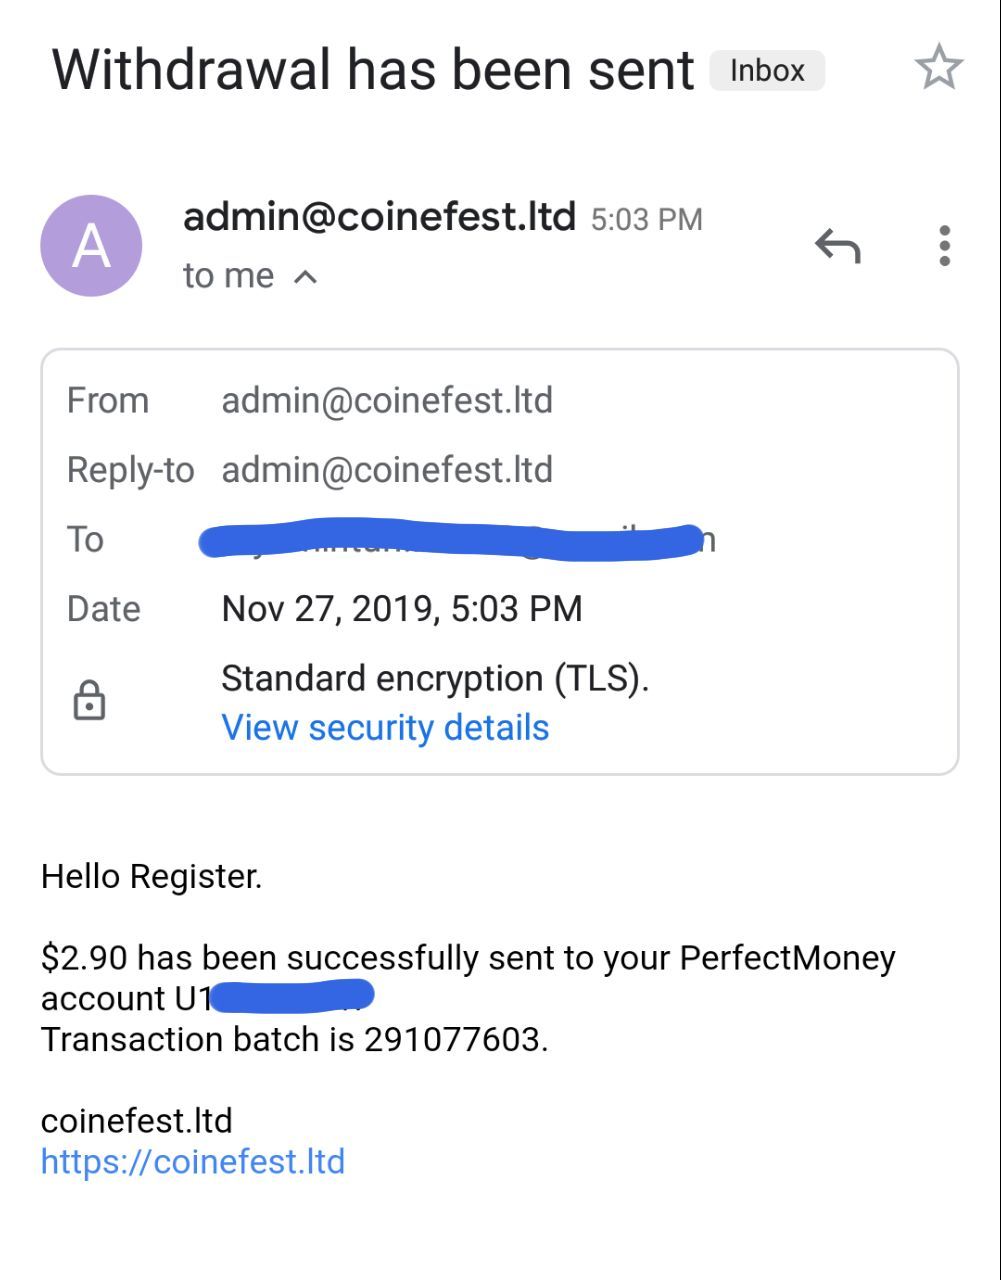Screen dimensions: 1001x1280
Task: Click the plain coinefest.ltd signature text
Action: [x=137, y=1121]
